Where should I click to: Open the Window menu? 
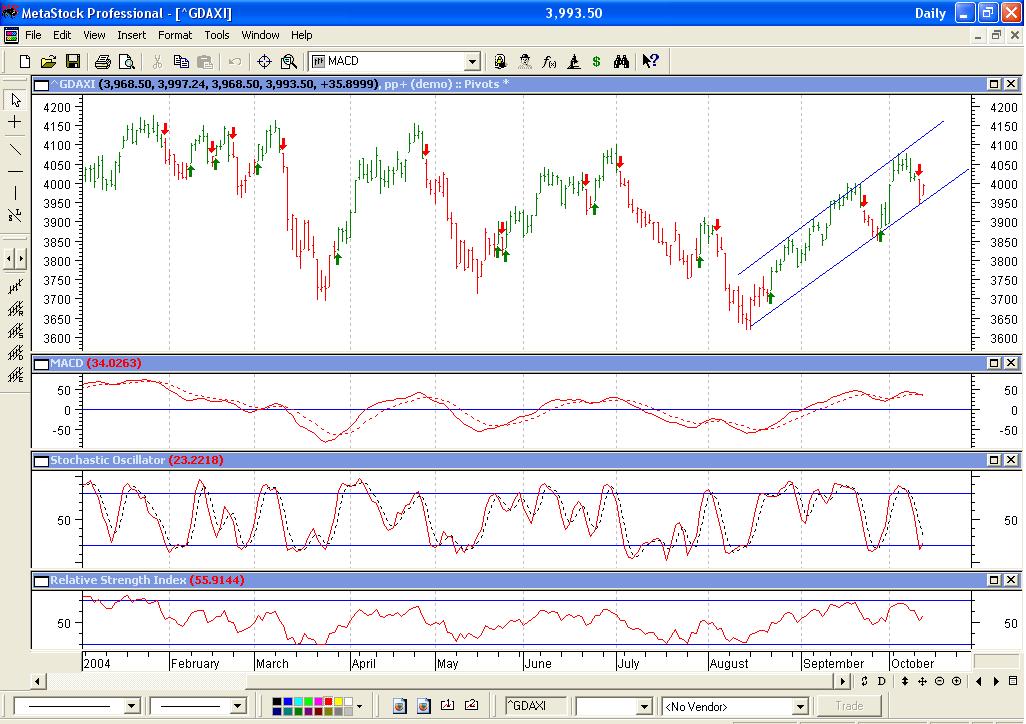tap(260, 35)
